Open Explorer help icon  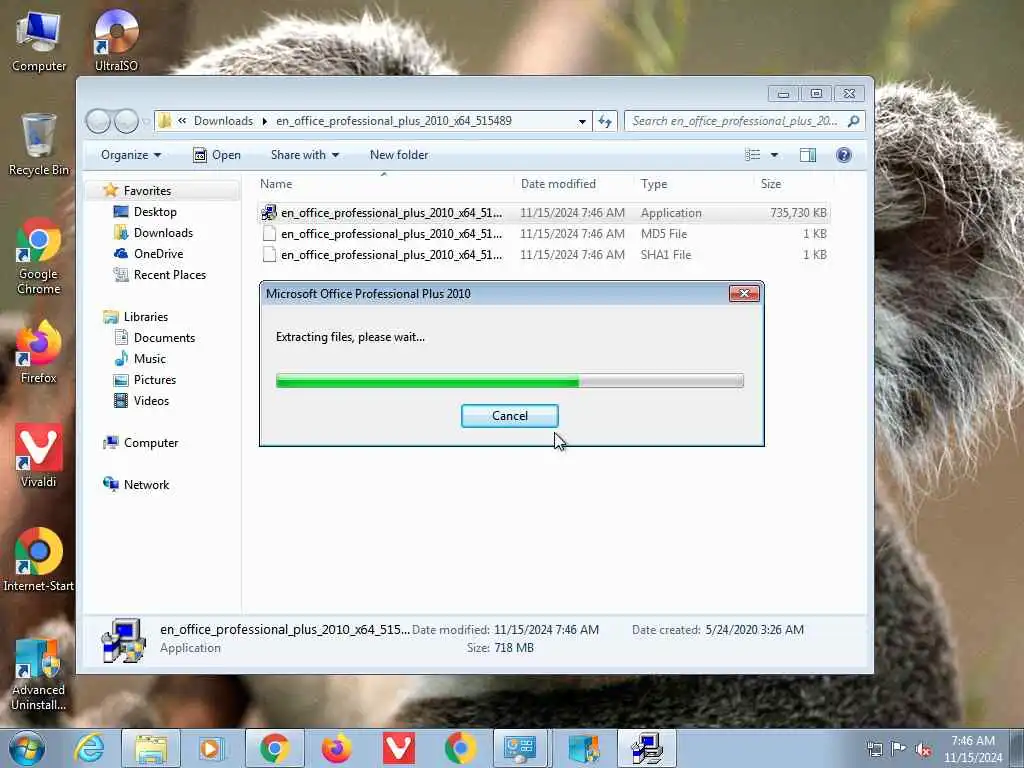pos(844,155)
